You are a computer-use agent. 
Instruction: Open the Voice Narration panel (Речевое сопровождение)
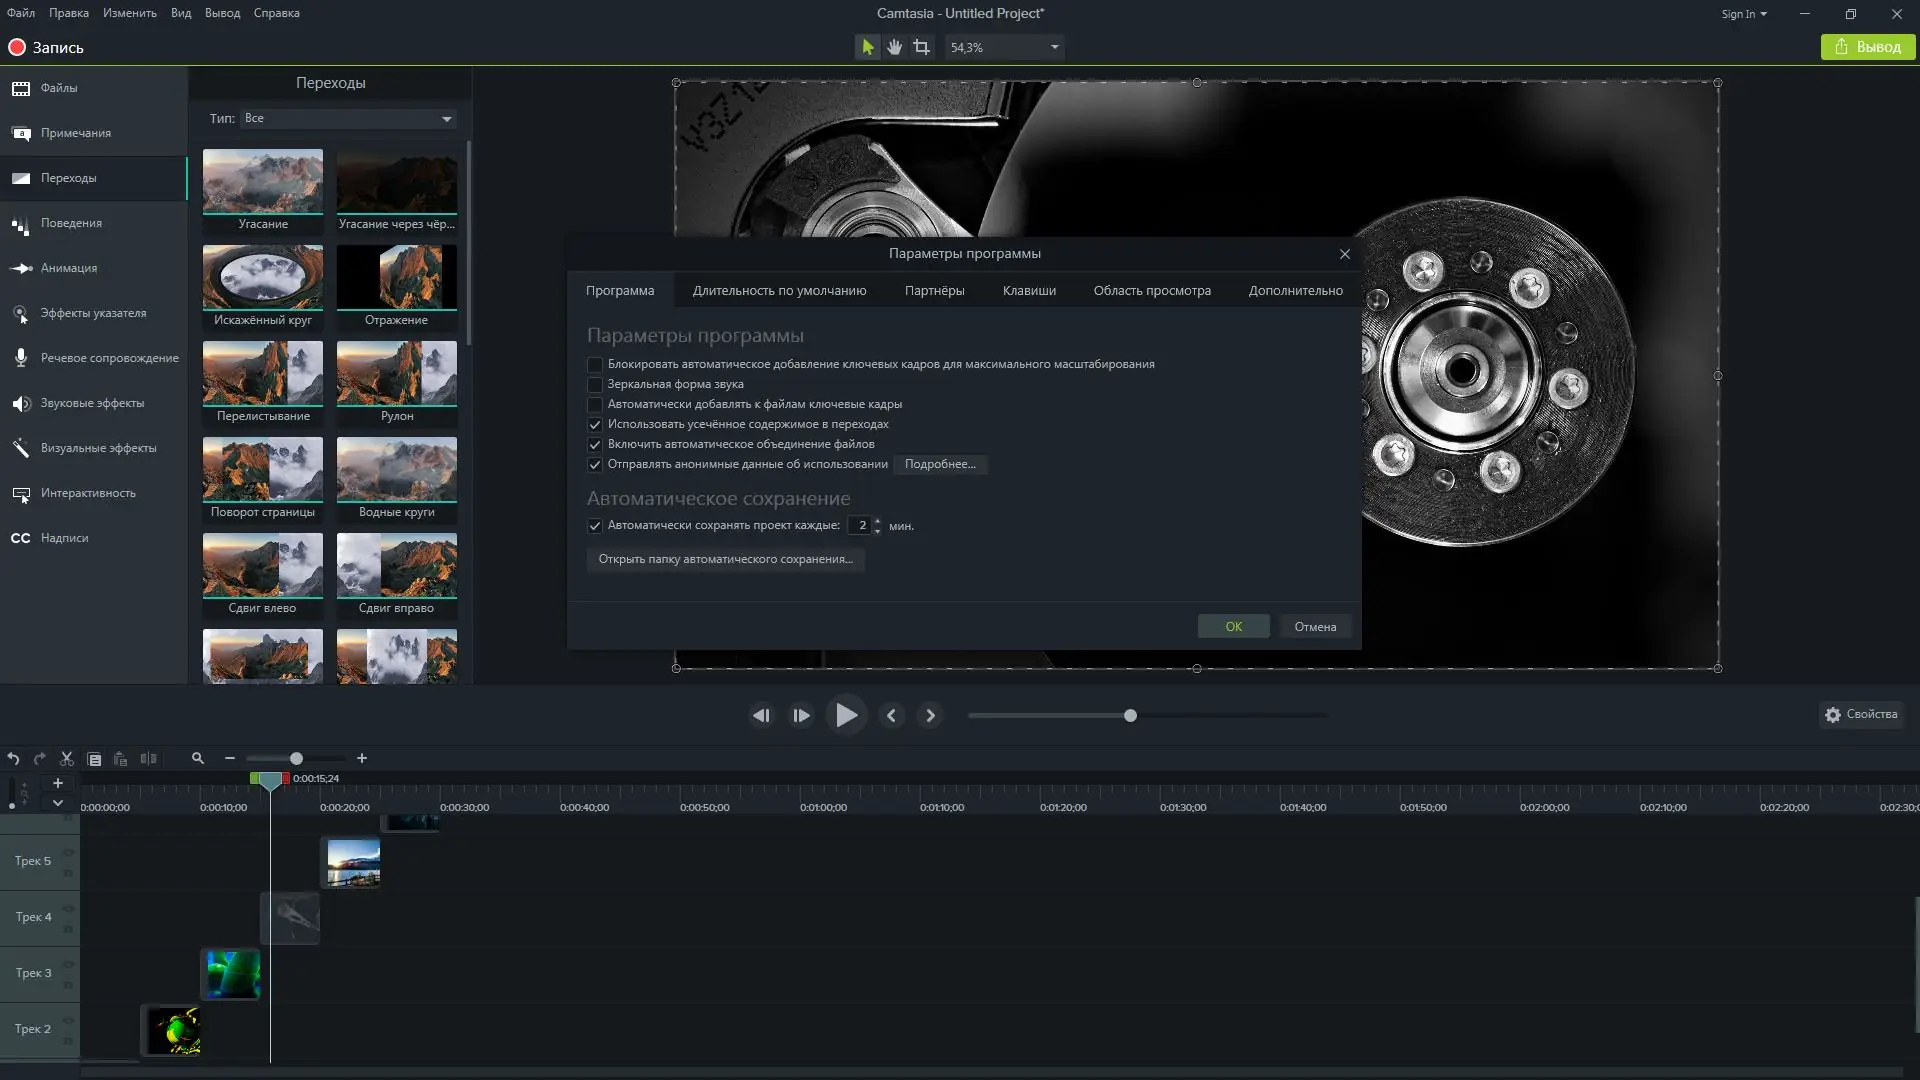[109, 358]
